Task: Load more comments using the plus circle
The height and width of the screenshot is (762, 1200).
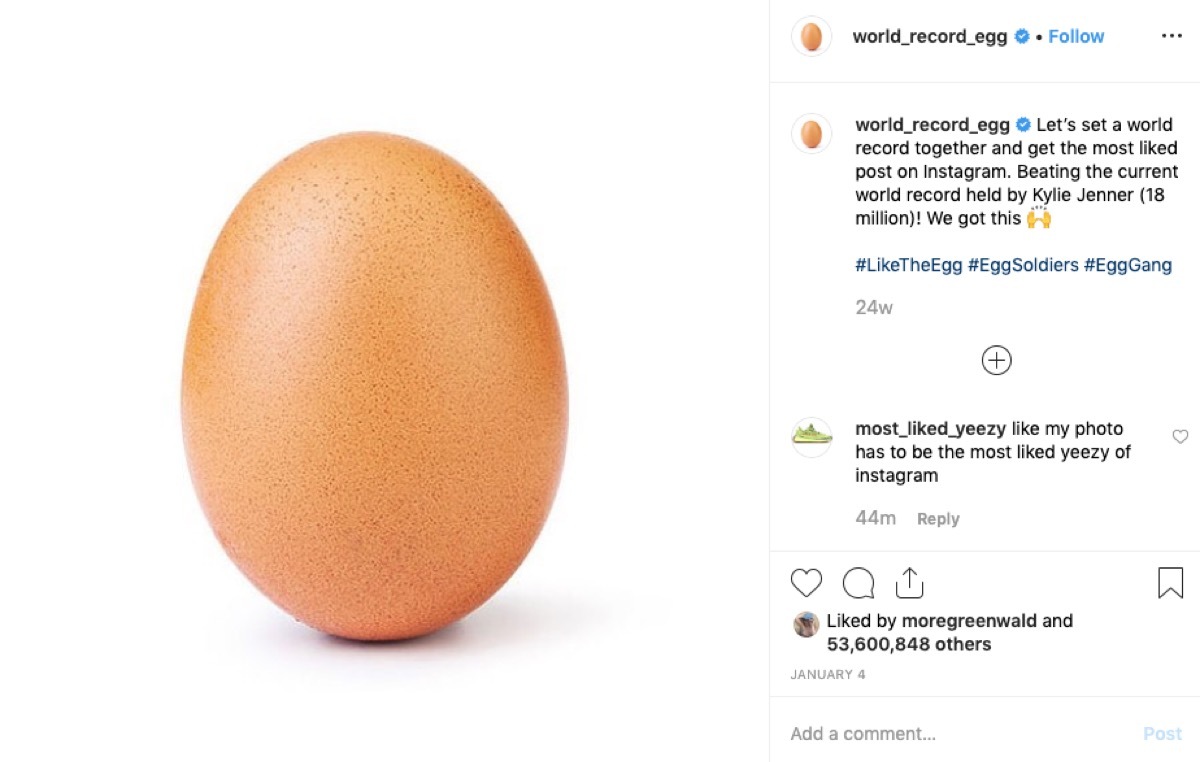Action: point(996,360)
